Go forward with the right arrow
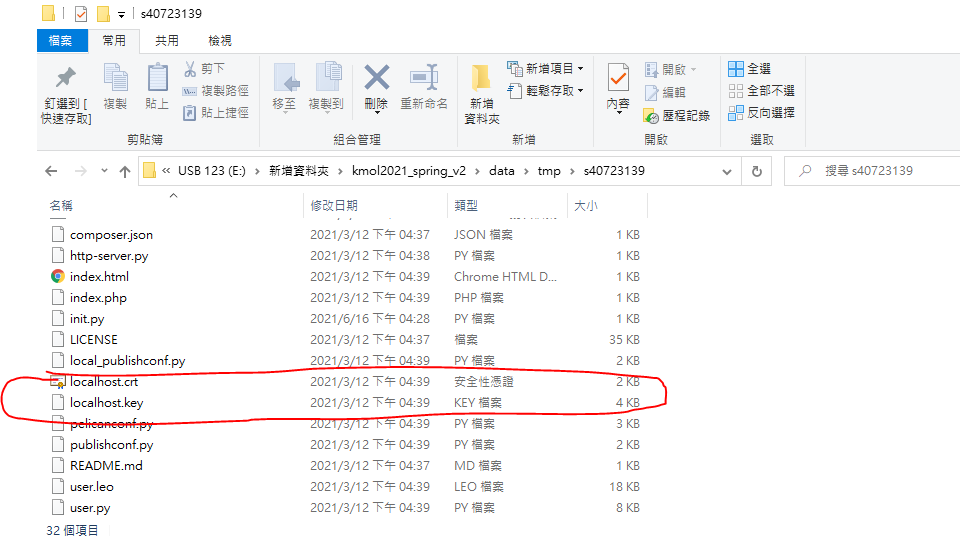The width and height of the screenshot is (960, 540). [80, 171]
